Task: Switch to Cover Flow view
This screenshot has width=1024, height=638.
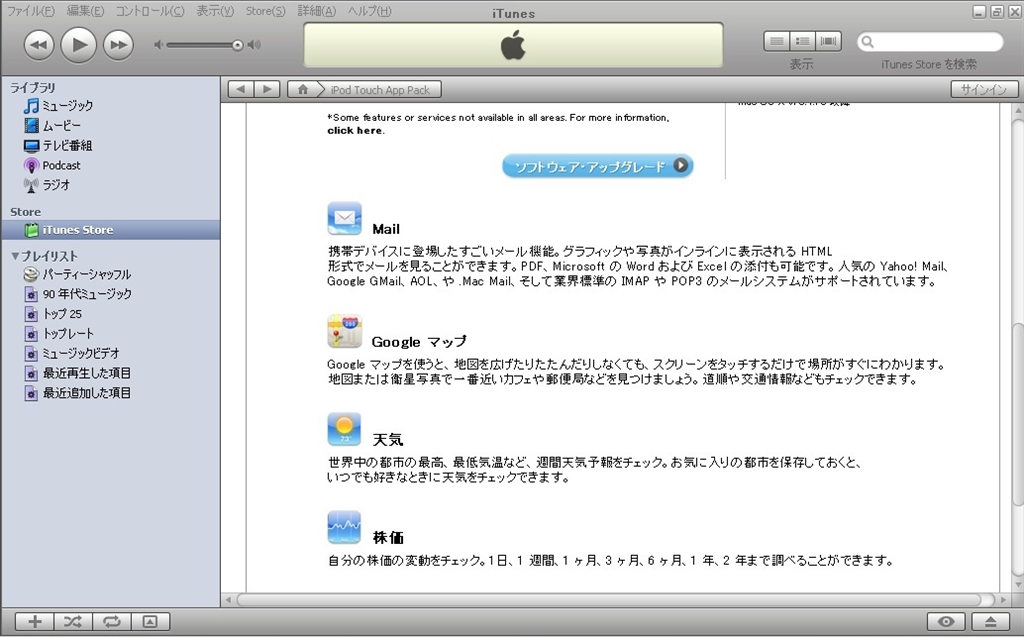Action: point(828,41)
